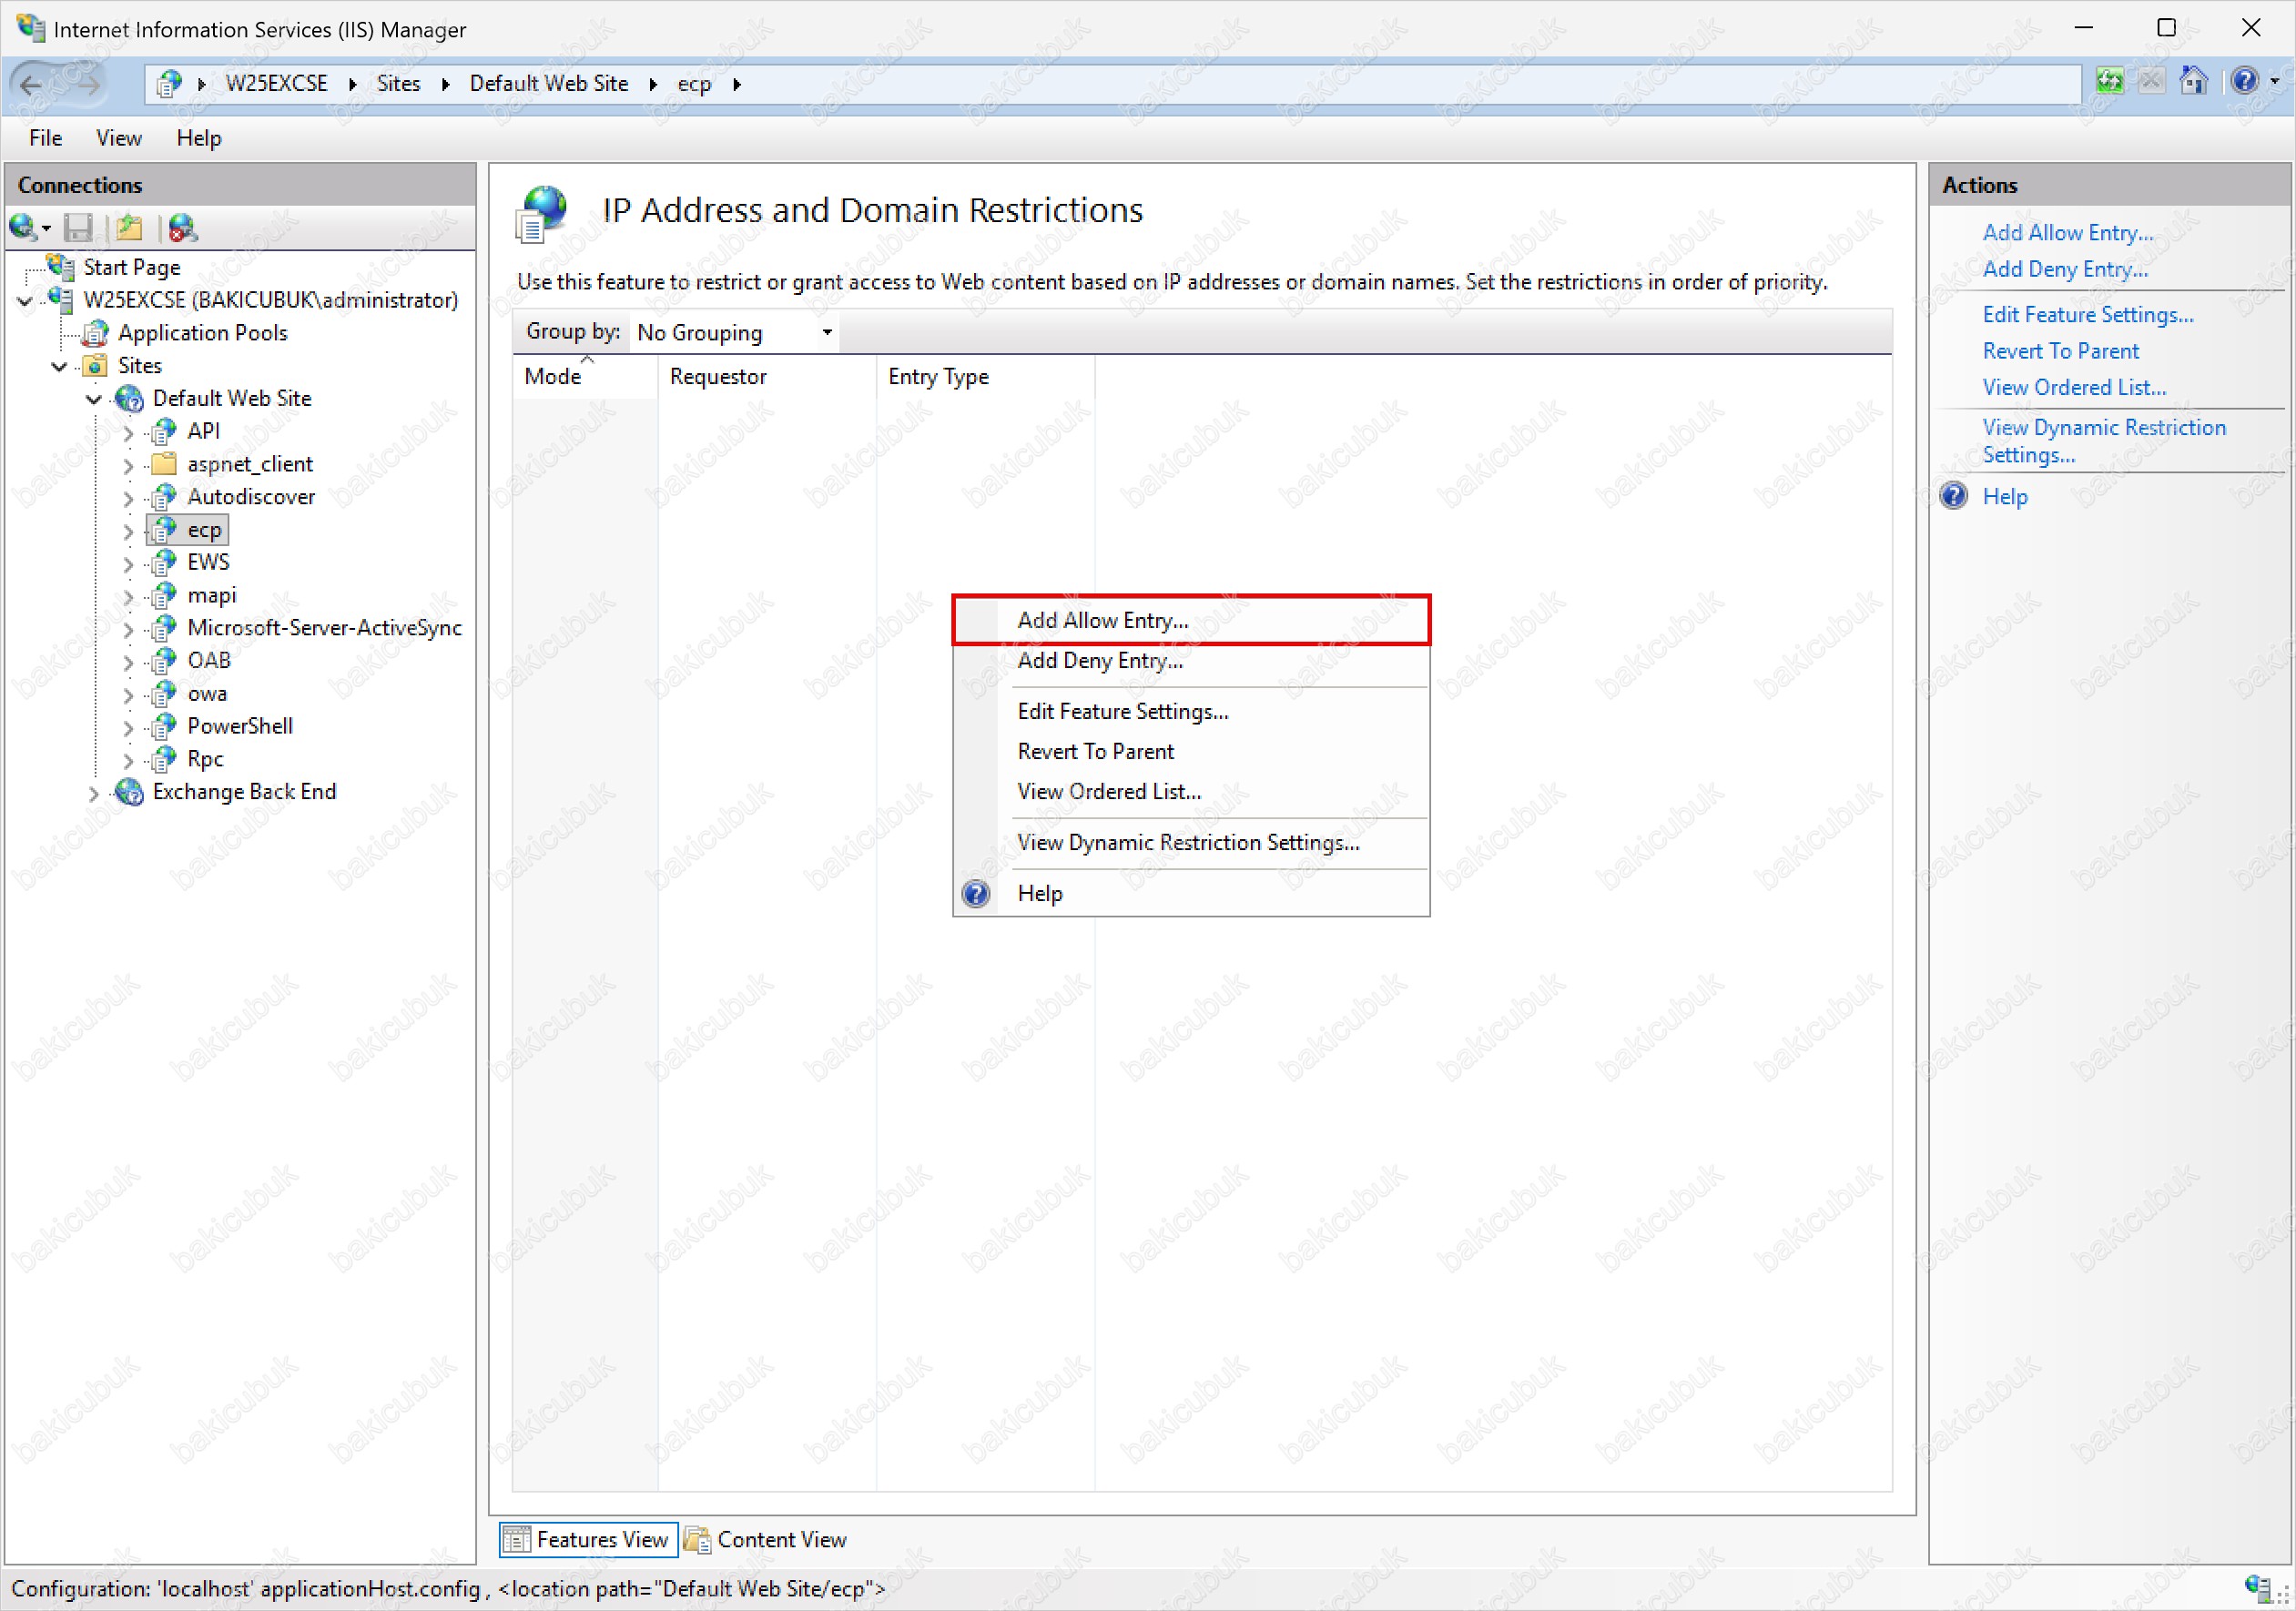Click Revert To Parent in Actions pane
Screen dimensions: 2296x1611
click(2060, 351)
